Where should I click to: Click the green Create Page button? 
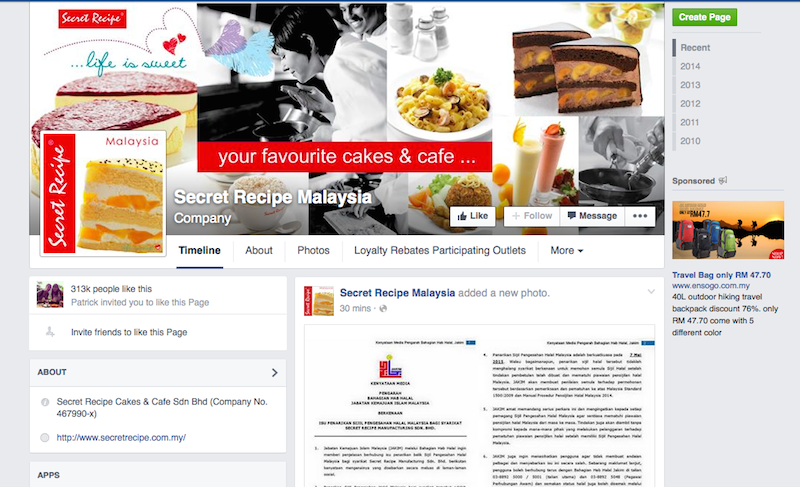(705, 17)
